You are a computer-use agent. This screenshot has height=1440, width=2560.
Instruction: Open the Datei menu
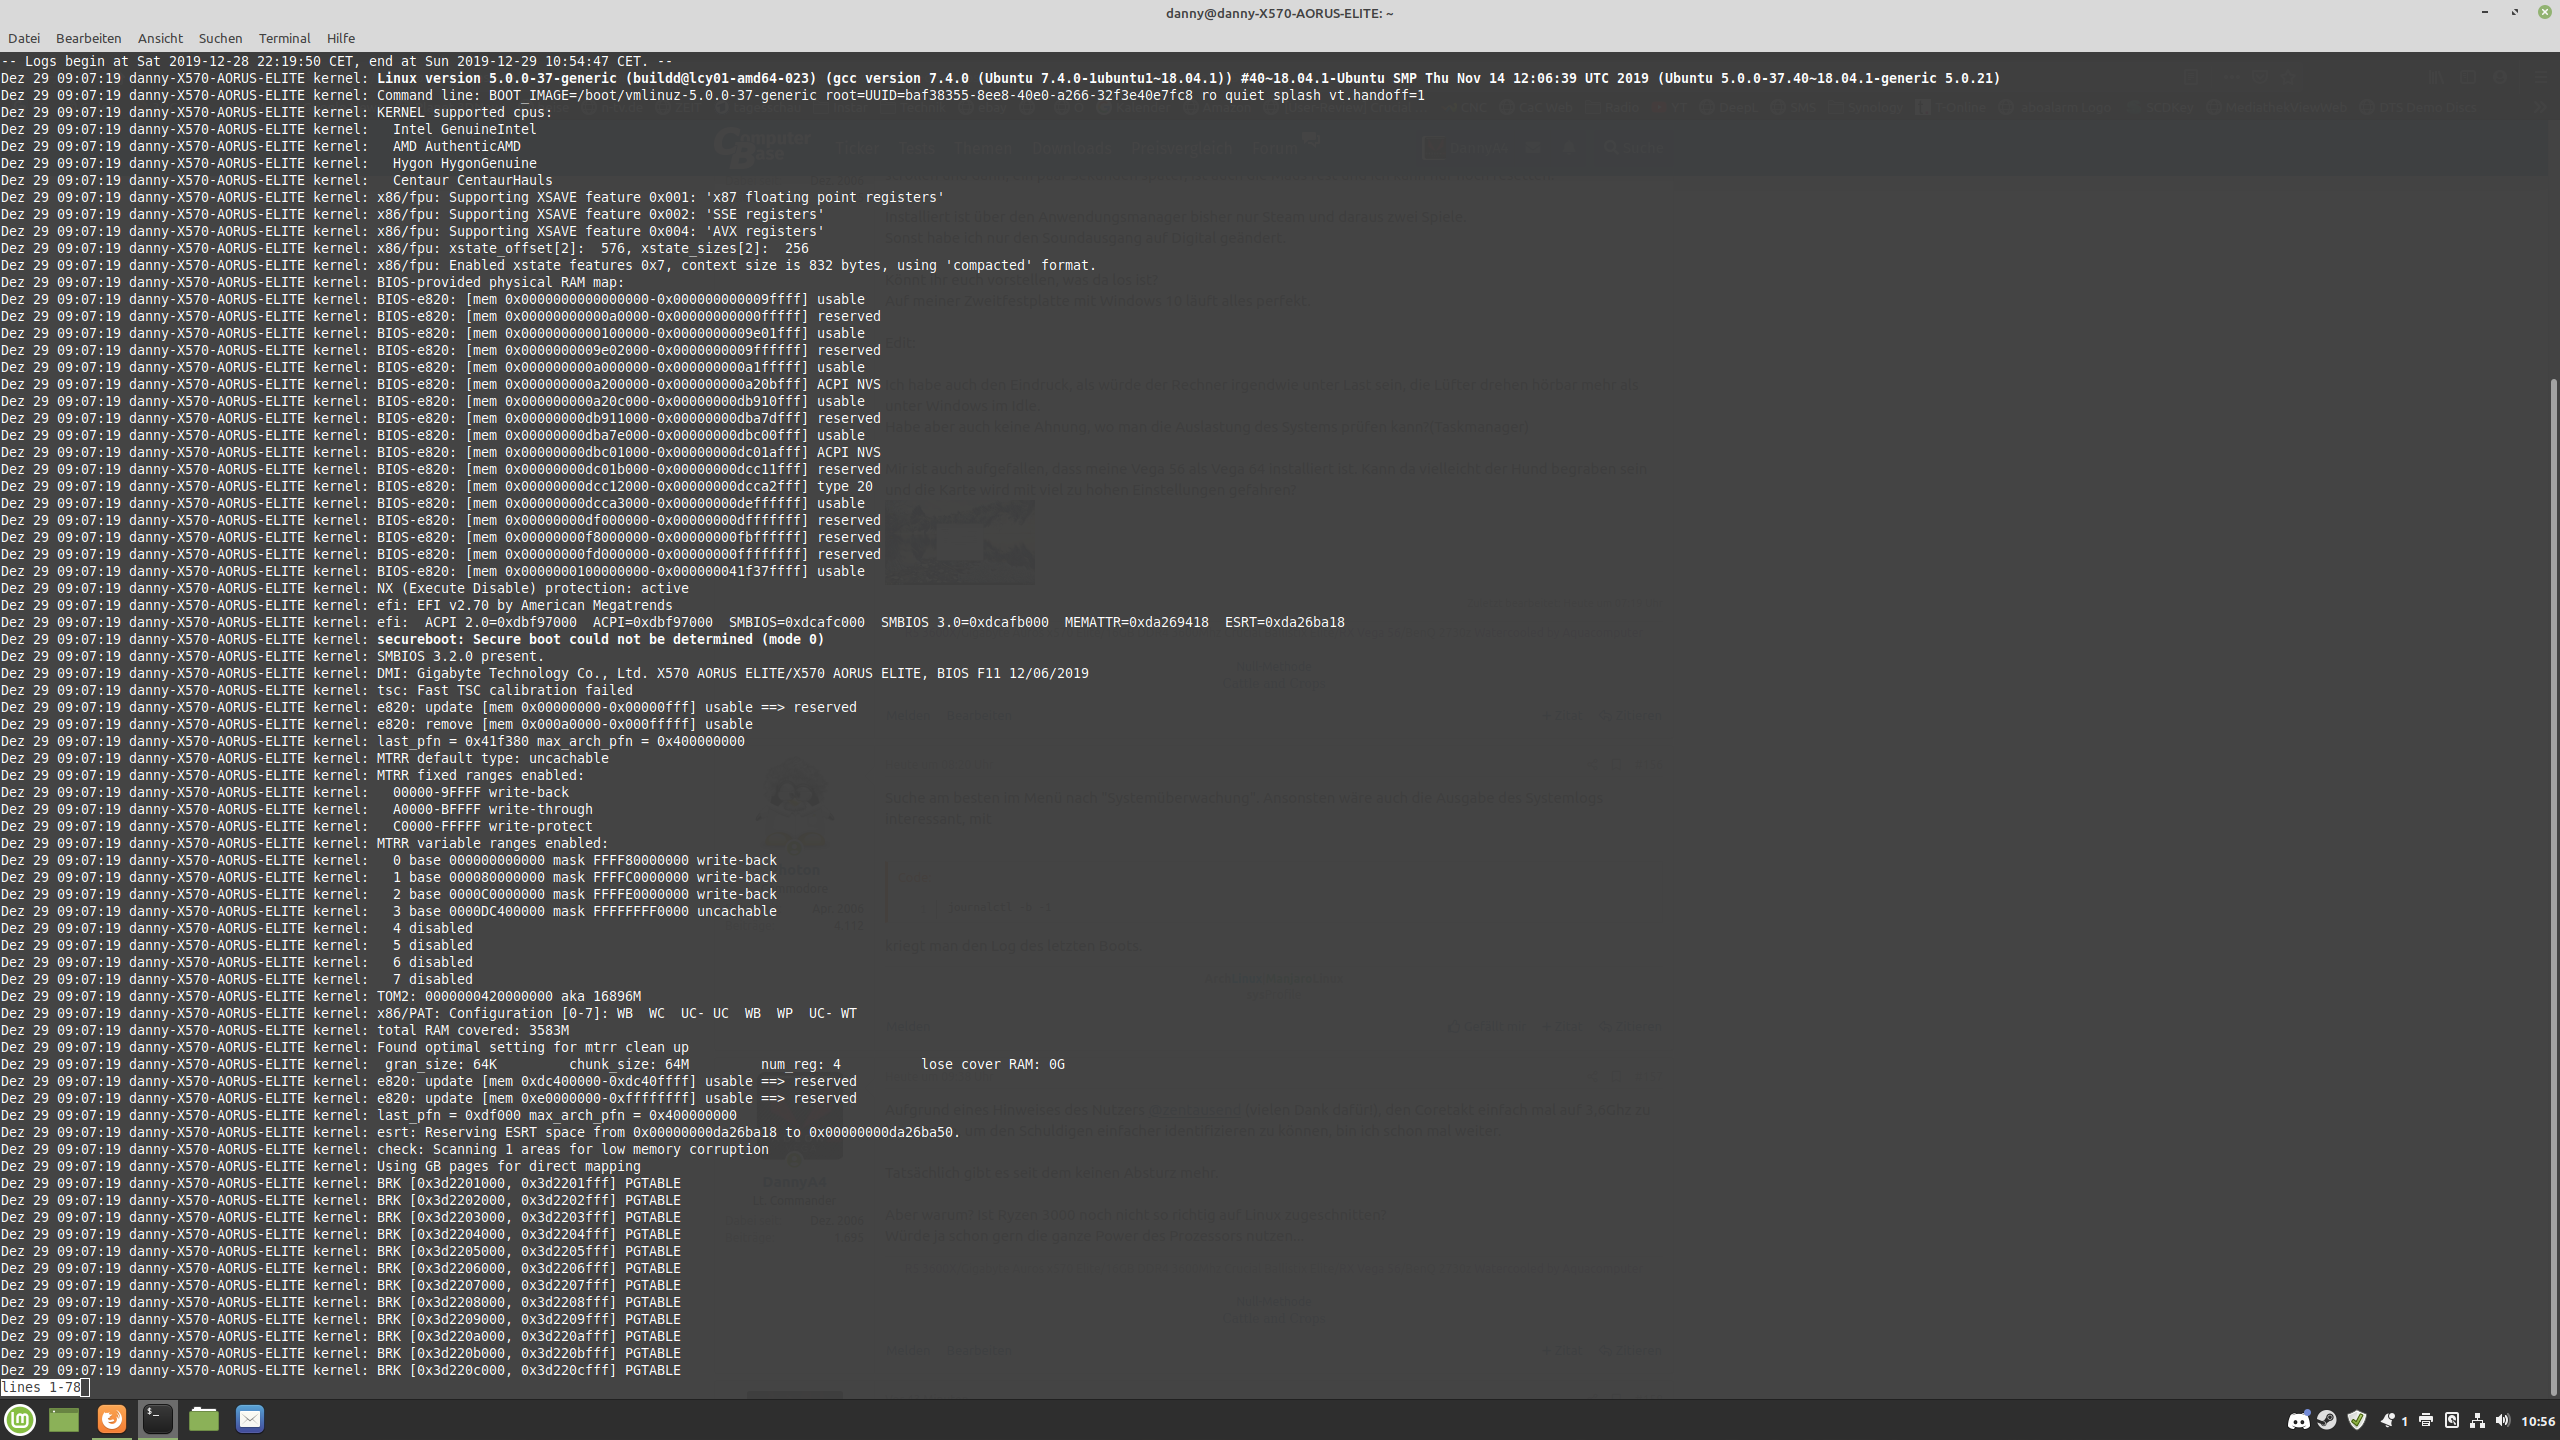(x=24, y=38)
